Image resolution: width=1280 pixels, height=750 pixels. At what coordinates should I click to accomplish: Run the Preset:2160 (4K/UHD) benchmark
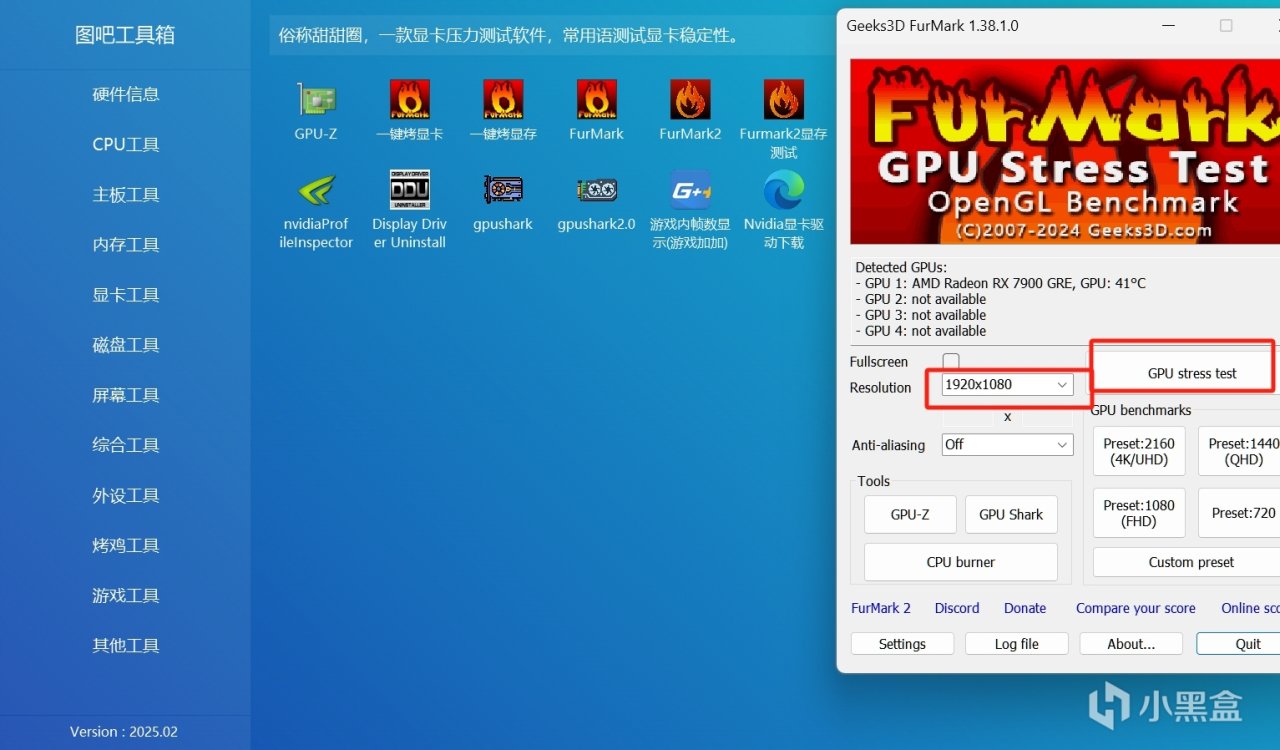[1139, 452]
